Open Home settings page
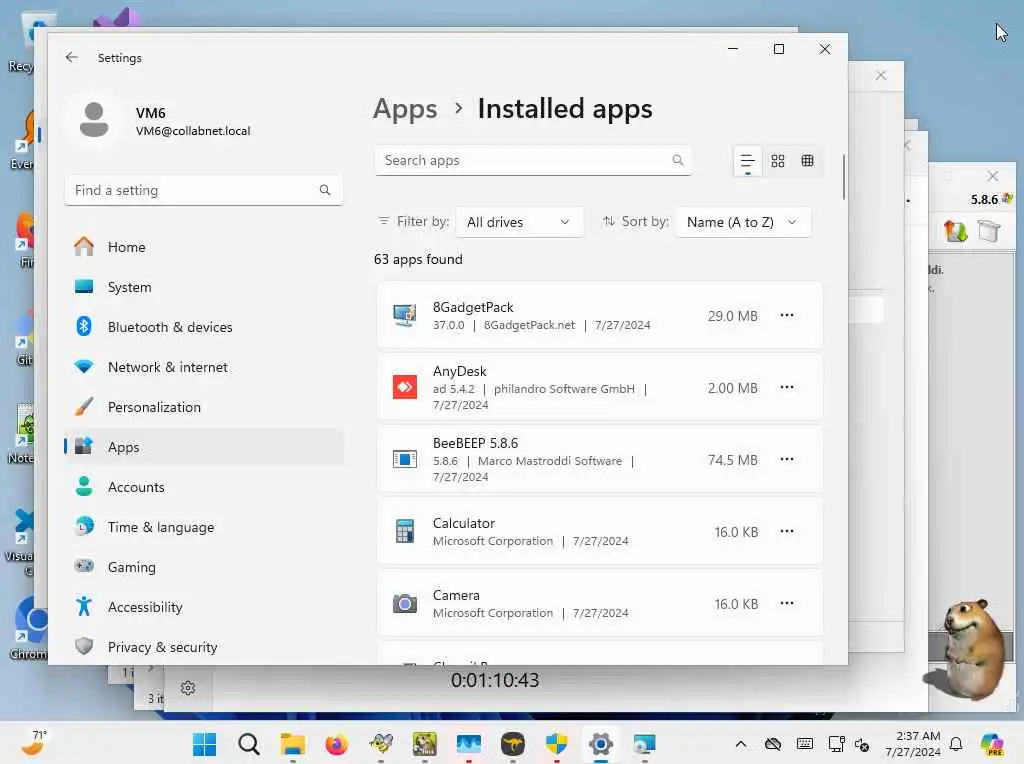This screenshot has height=764, width=1024. coord(204,247)
